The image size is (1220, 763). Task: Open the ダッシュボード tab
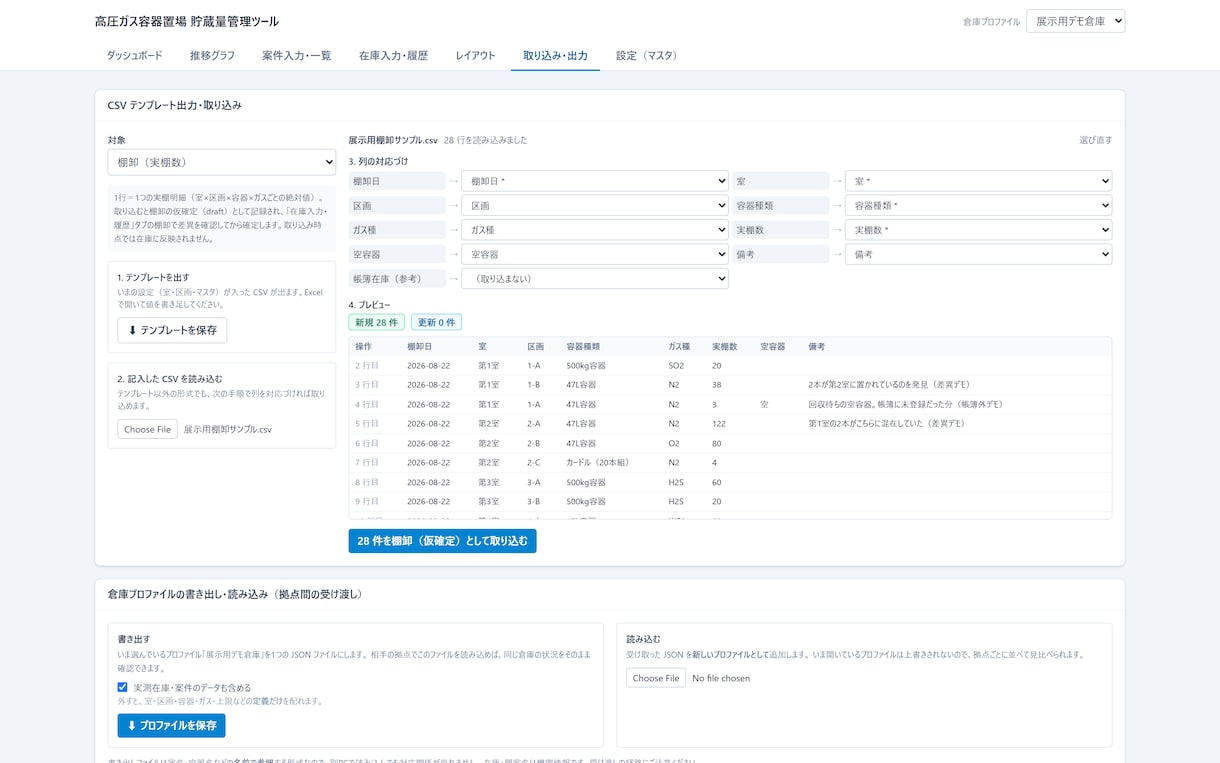[x=134, y=56]
